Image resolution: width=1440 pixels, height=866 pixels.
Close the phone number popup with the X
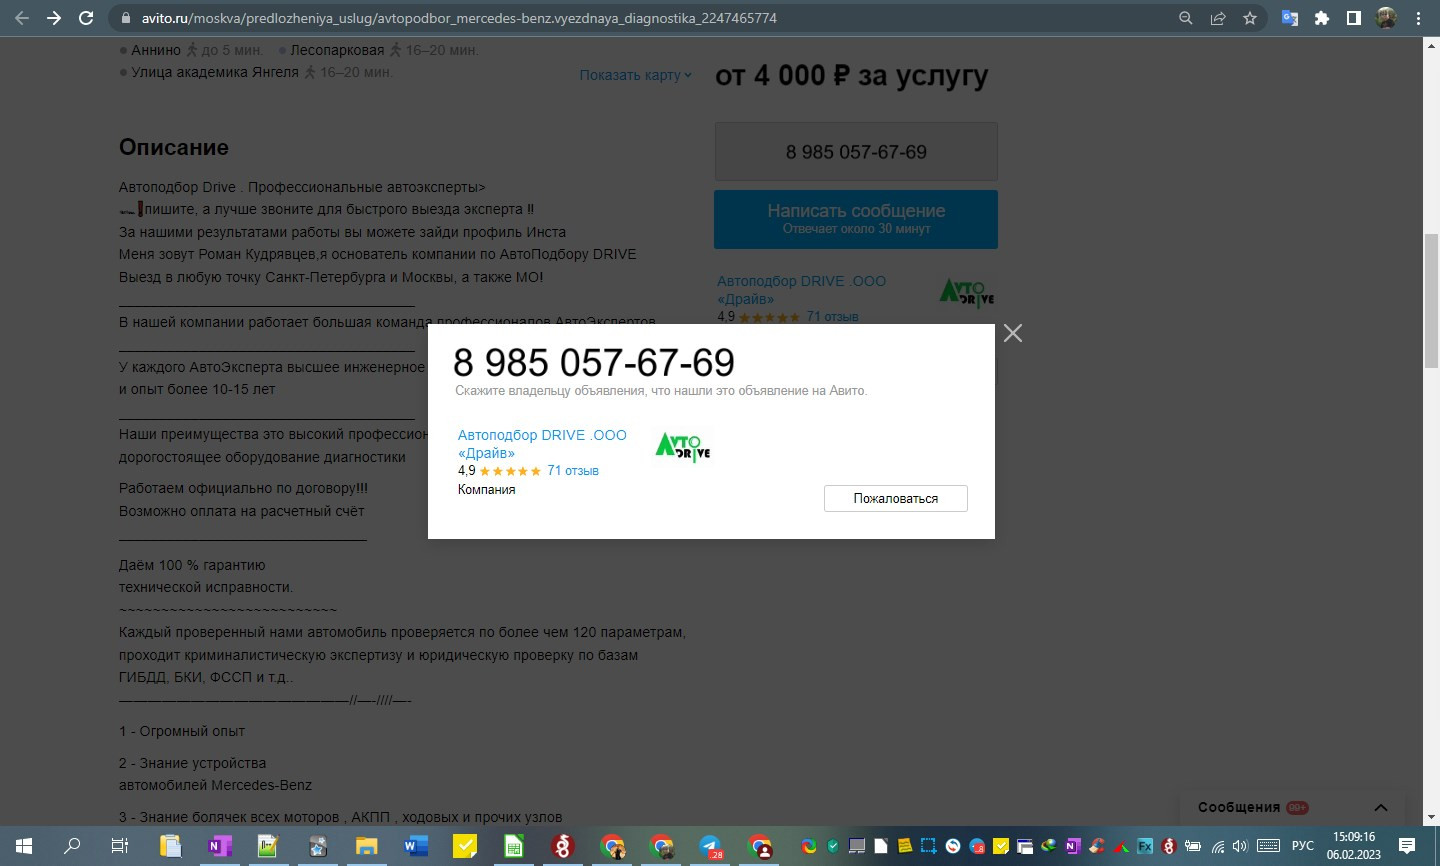(x=1013, y=333)
